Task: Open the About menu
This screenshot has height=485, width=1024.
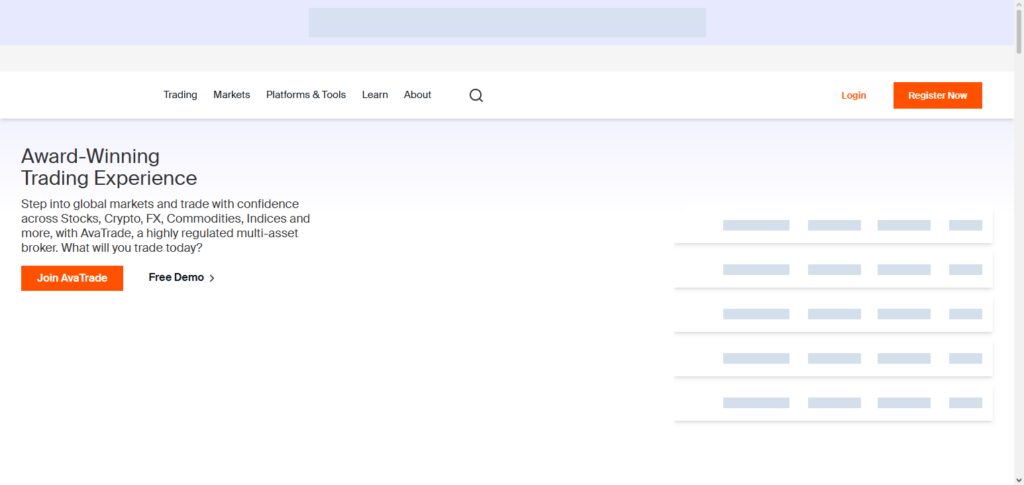Action: pyautogui.click(x=417, y=95)
